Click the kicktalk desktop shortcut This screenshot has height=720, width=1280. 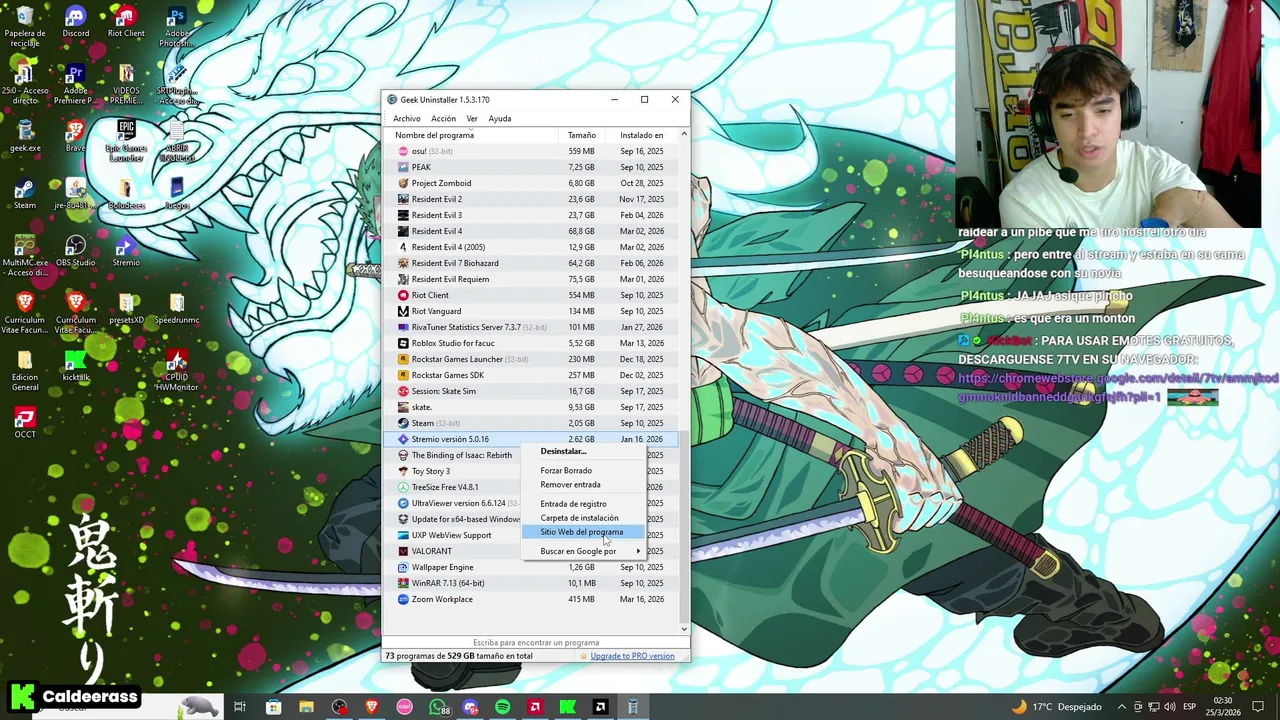click(75, 365)
